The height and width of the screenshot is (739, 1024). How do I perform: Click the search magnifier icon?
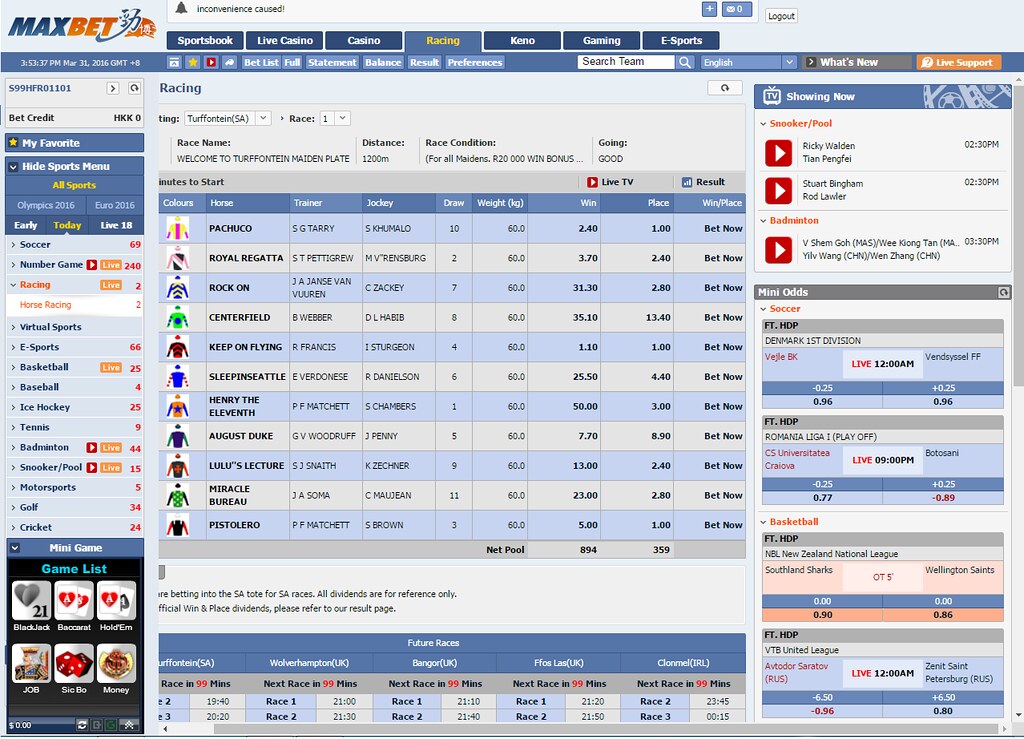(x=684, y=62)
